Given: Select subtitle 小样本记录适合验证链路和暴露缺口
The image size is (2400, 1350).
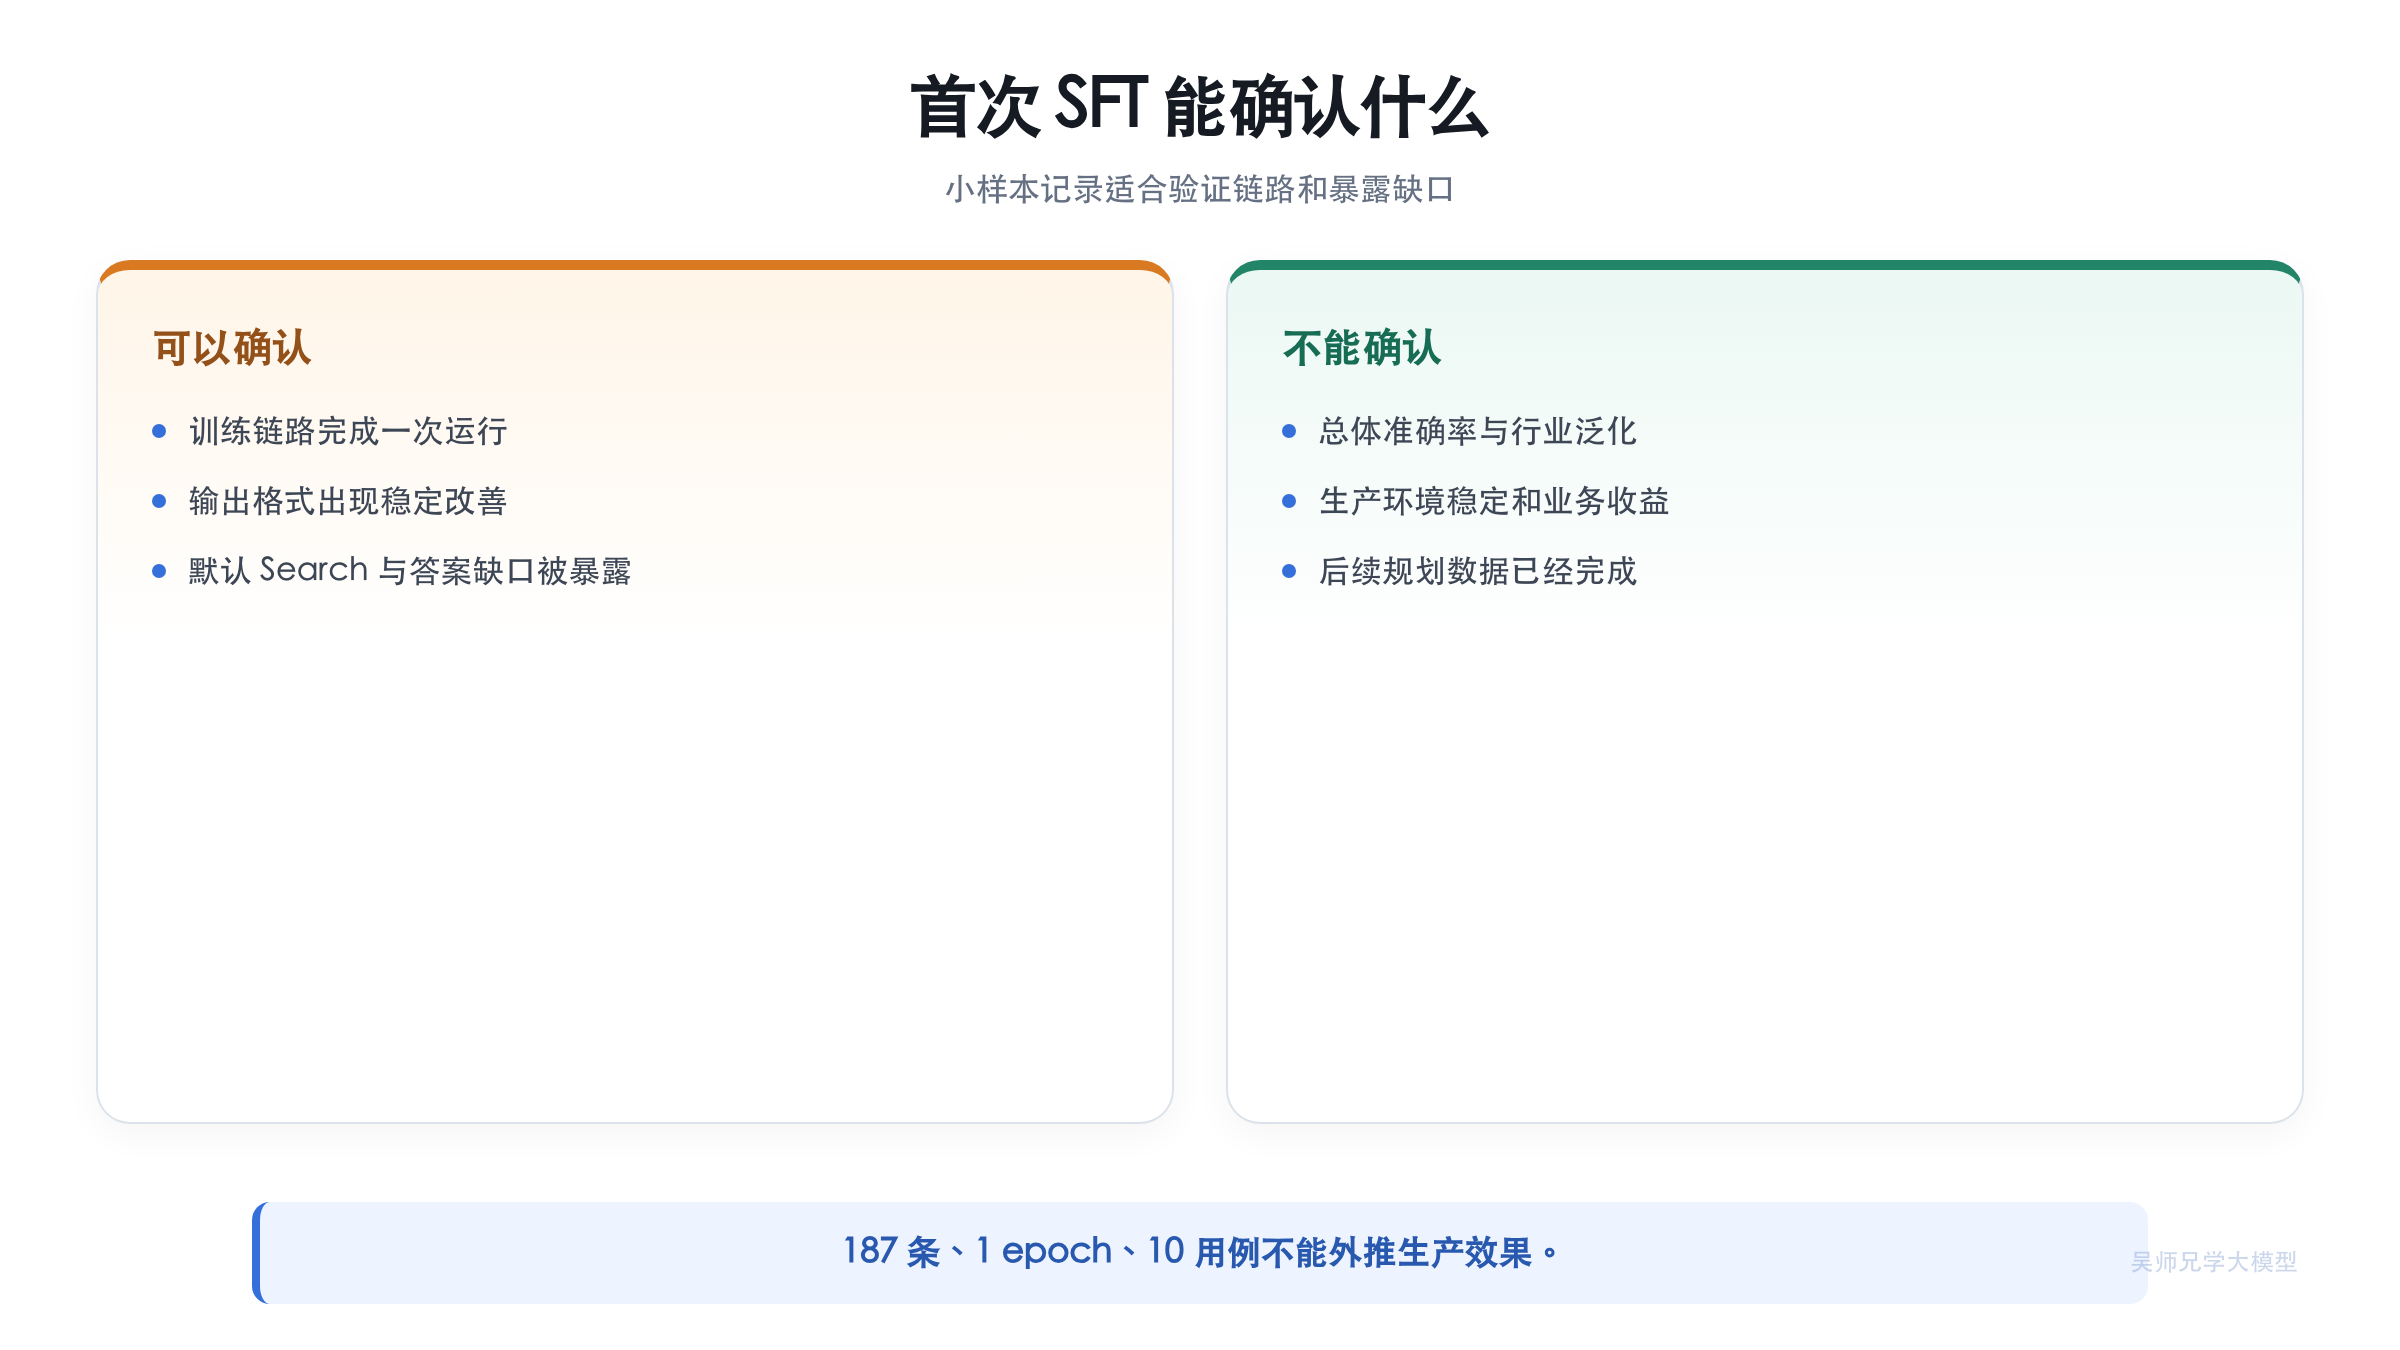Looking at the screenshot, I should [1199, 189].
